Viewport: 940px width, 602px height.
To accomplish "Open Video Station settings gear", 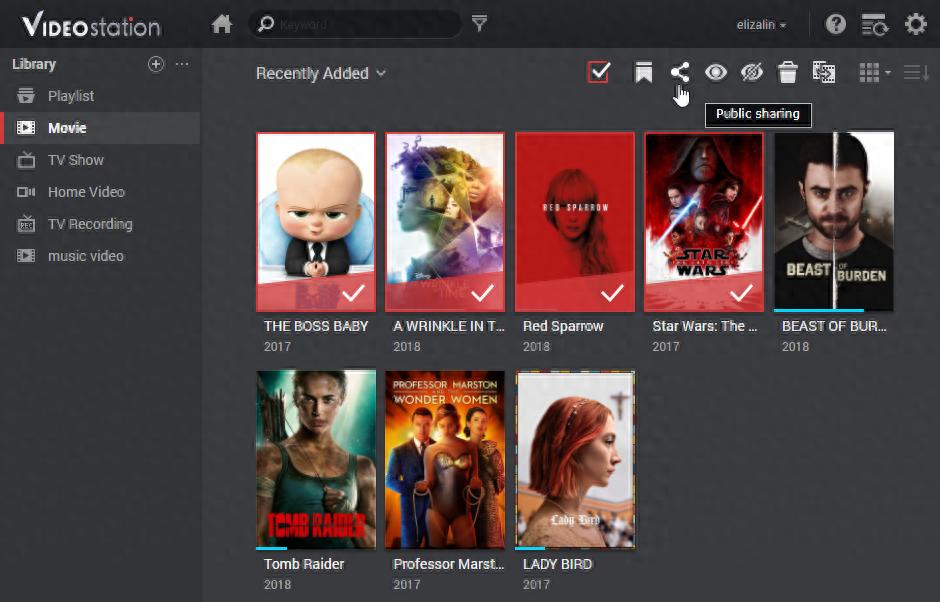I will tap(915, 25).
